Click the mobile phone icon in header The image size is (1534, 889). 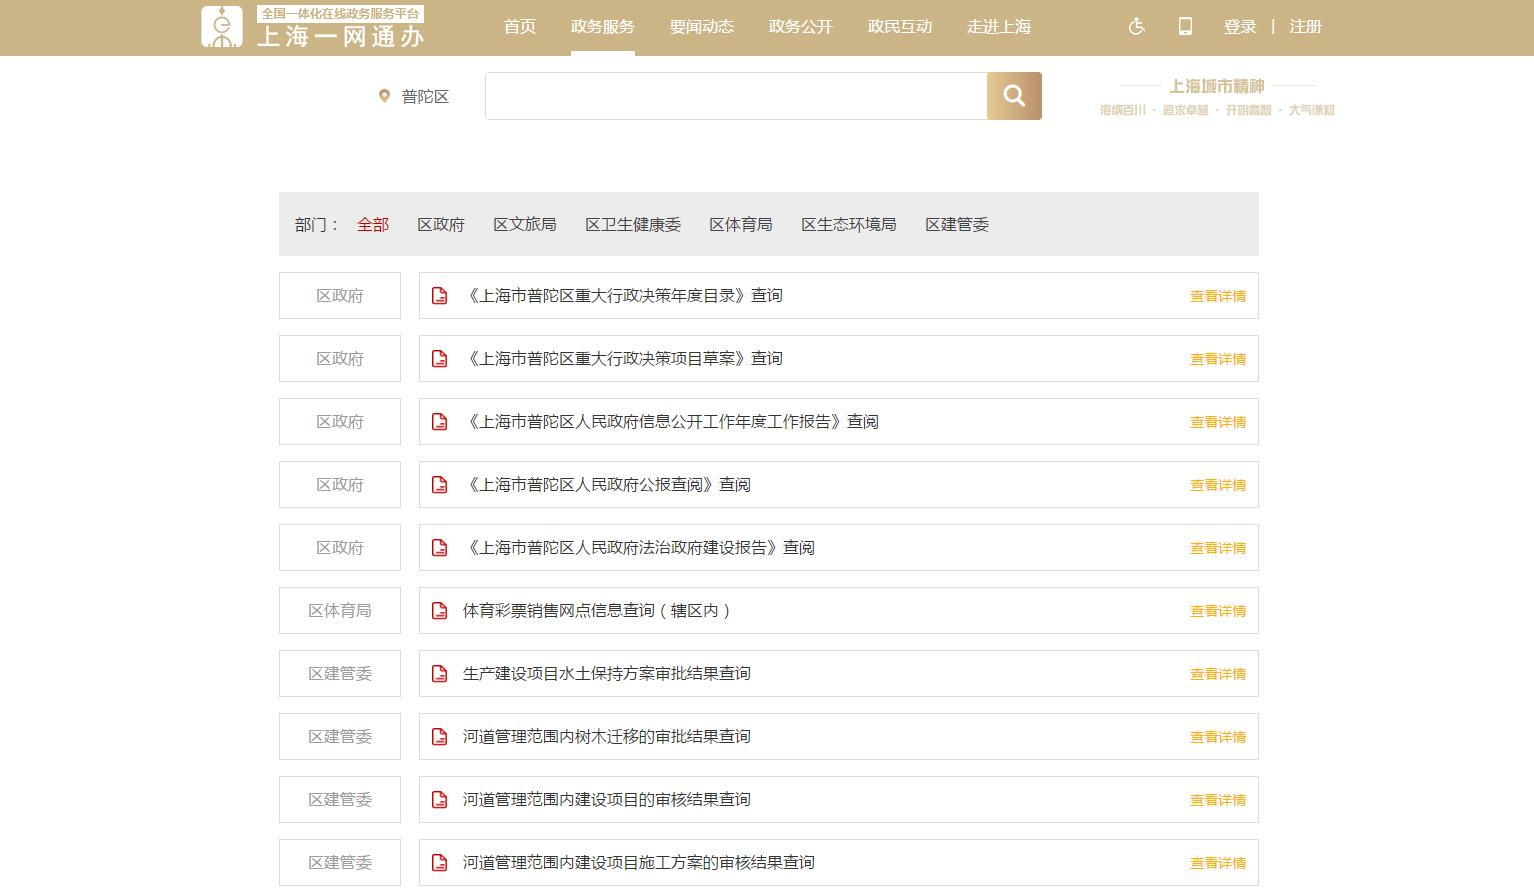(1185, 27)
